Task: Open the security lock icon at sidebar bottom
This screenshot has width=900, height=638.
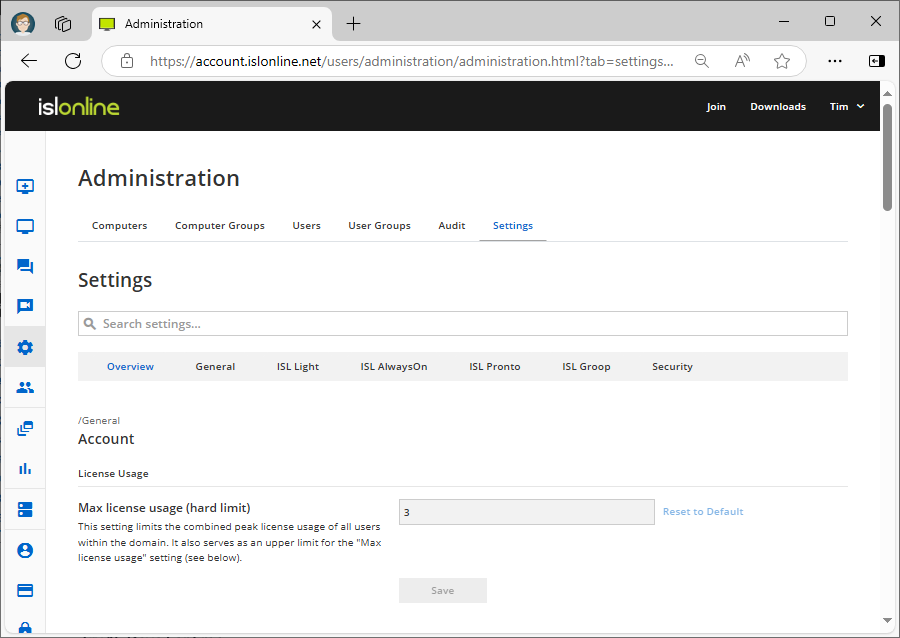Action: pos(25,628)
